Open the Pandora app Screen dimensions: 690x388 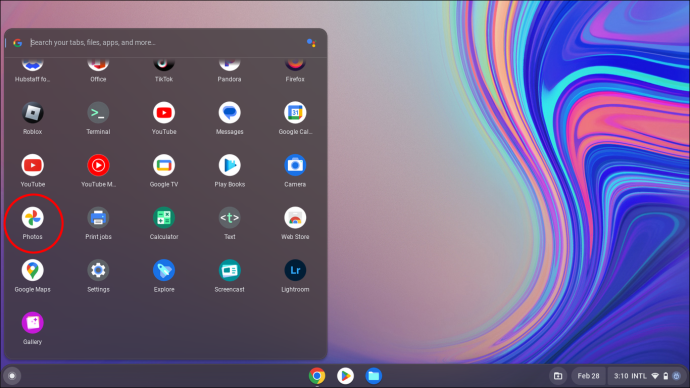click(229, 64)
